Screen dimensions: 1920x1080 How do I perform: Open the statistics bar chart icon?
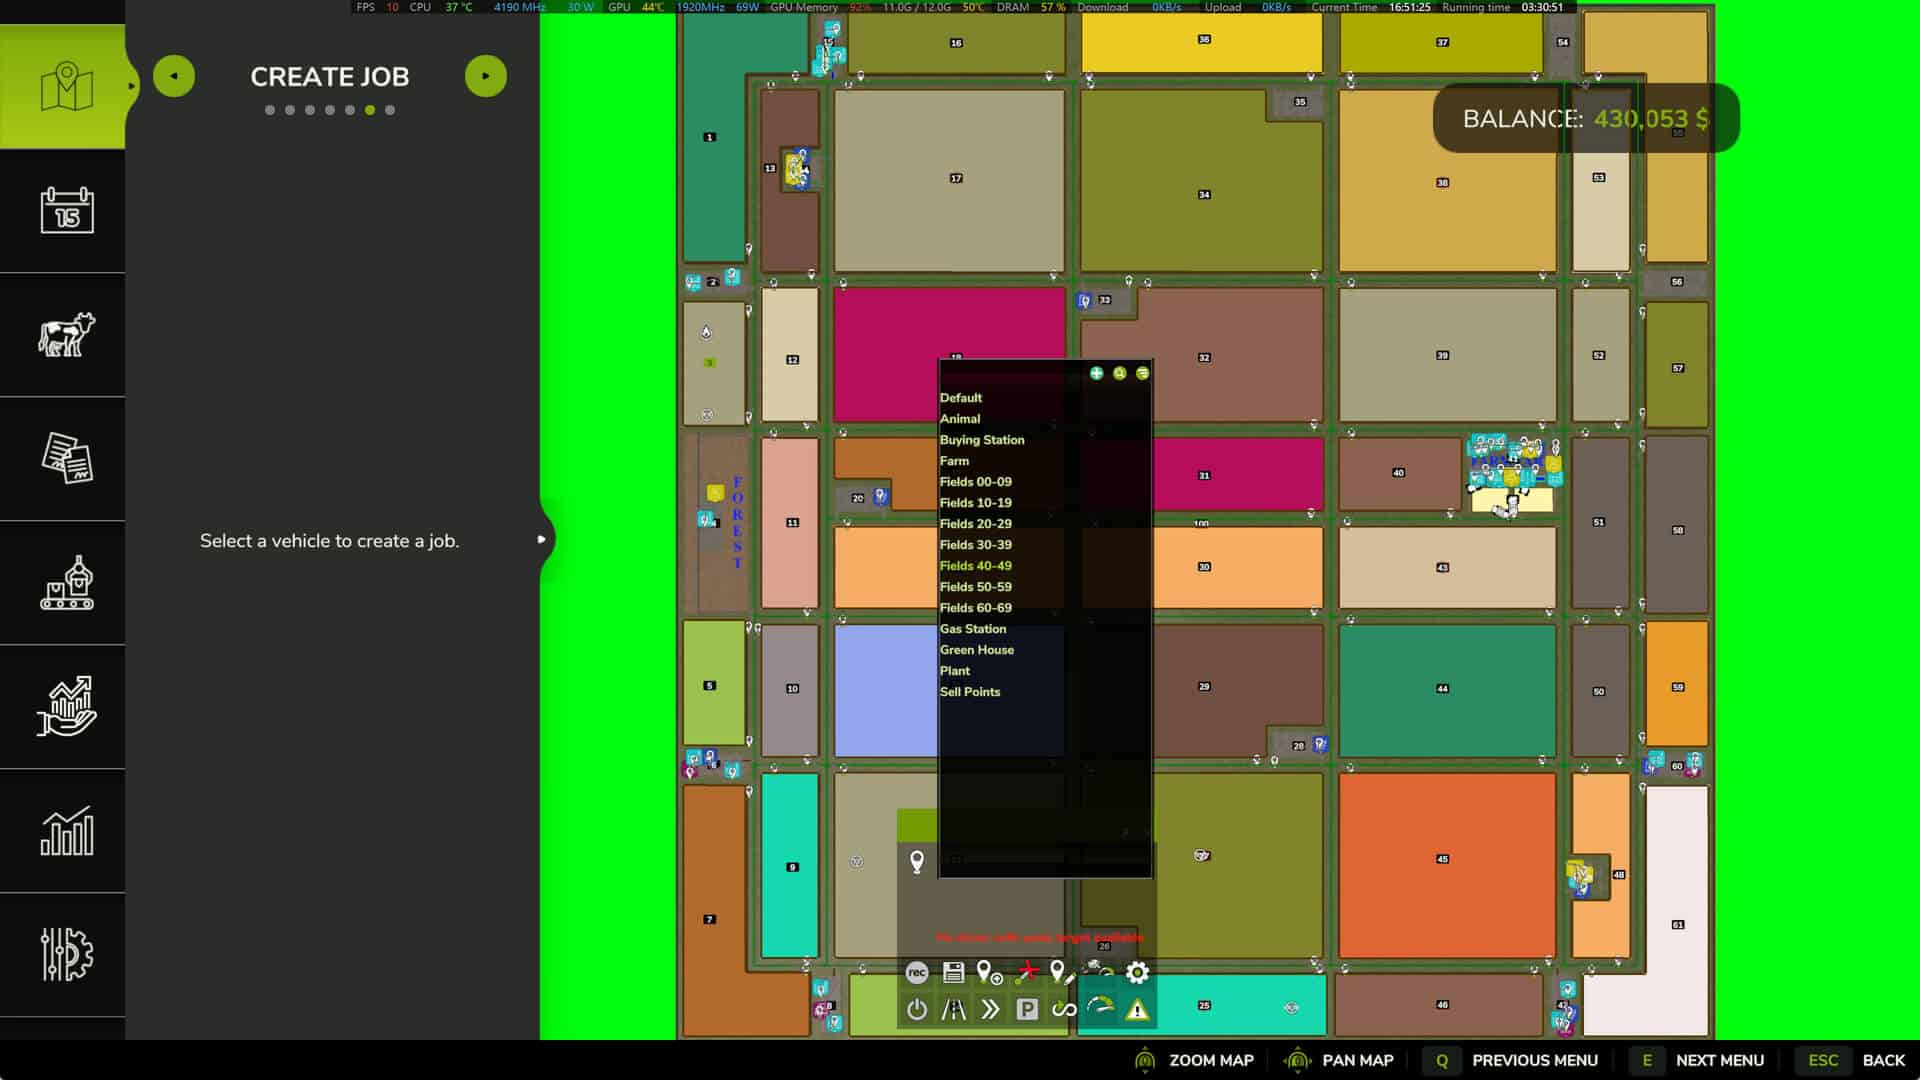(x=66, y=831)
